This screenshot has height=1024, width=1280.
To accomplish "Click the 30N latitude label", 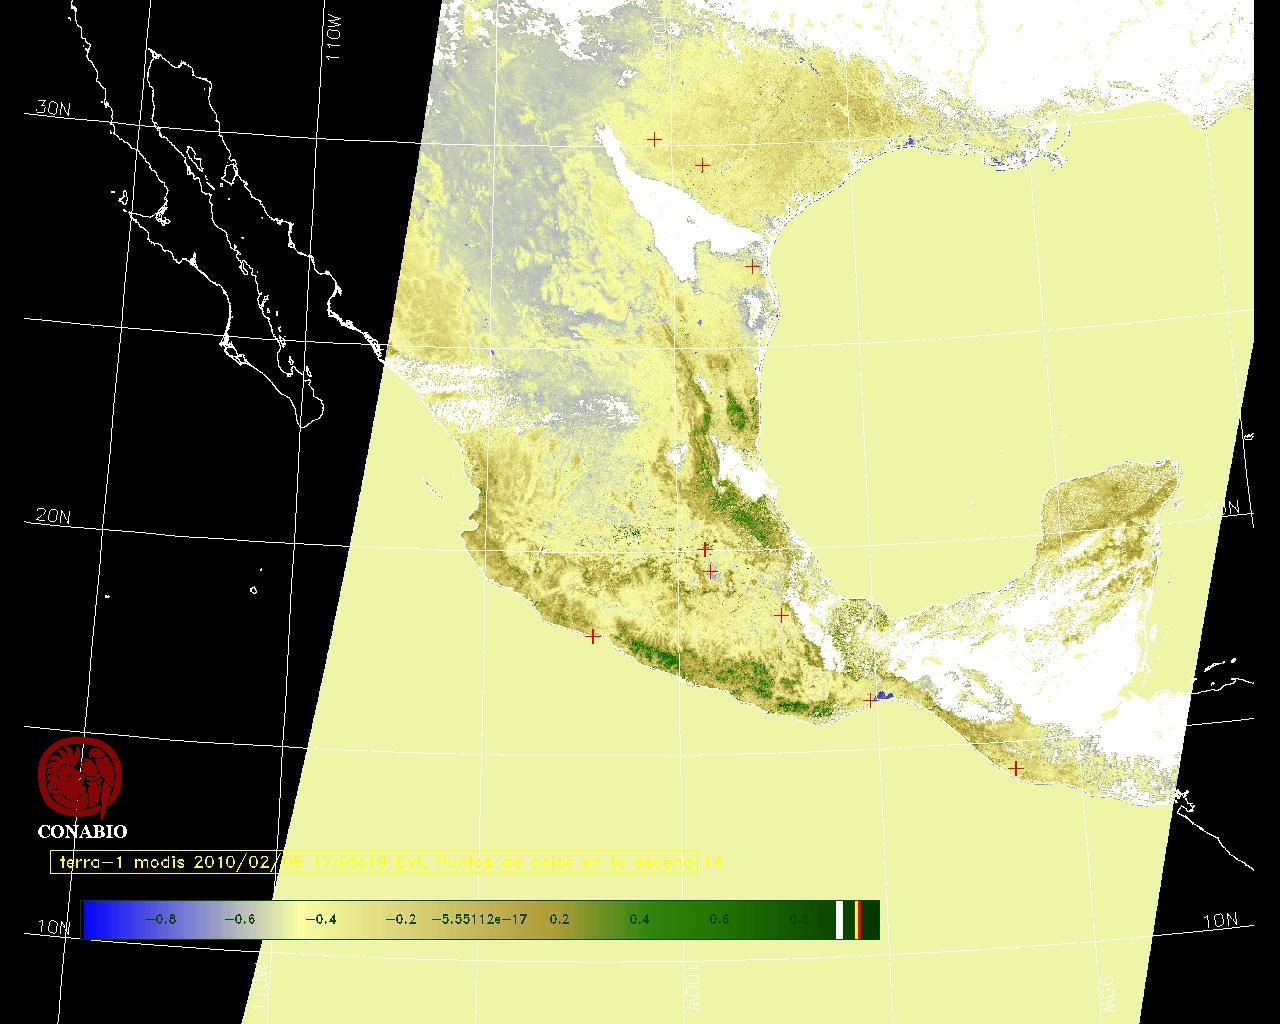I will [53, 108].
